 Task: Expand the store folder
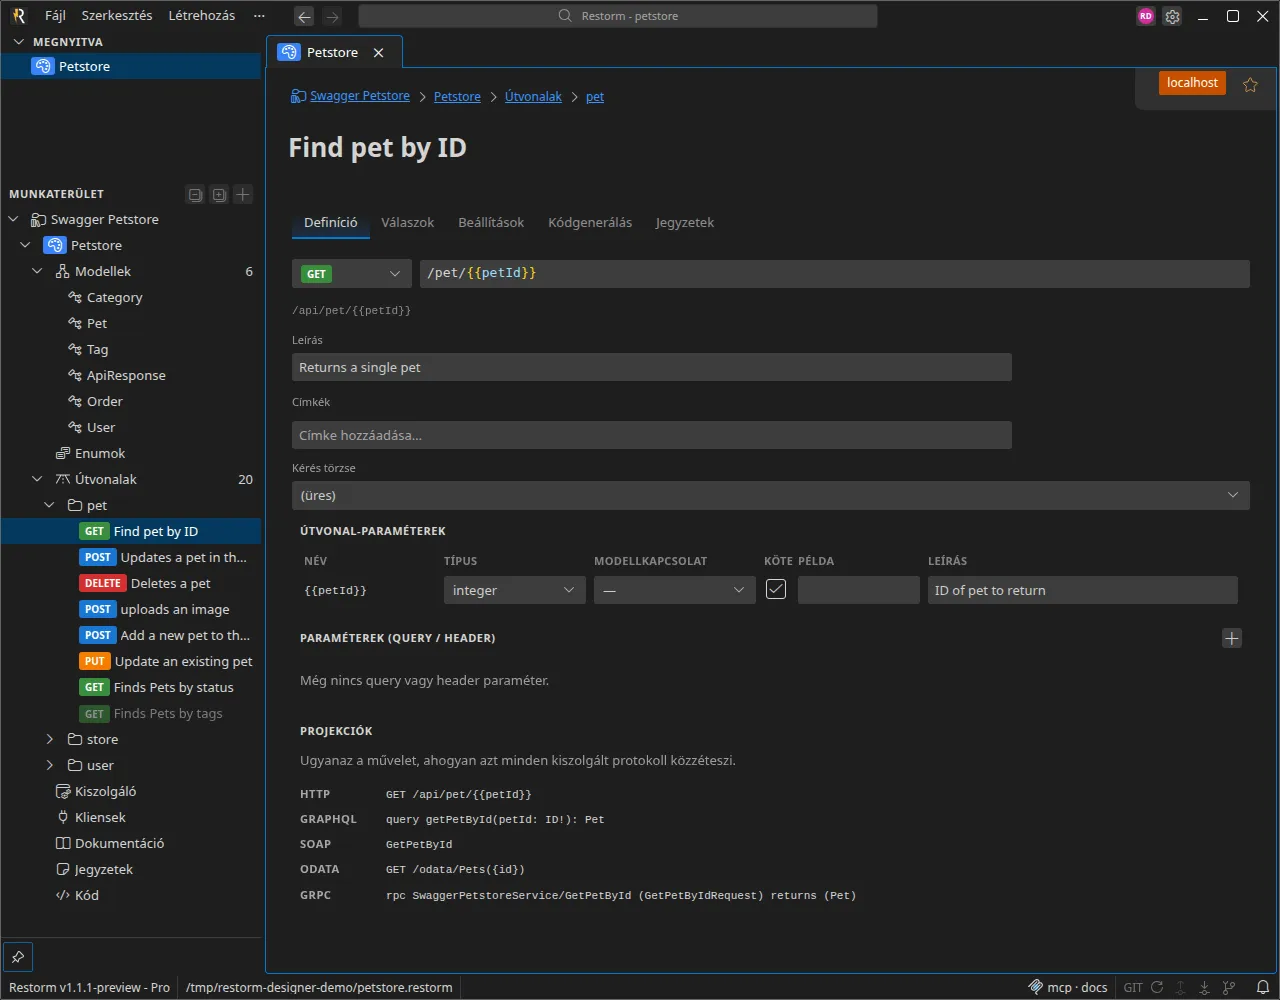pyautogui.click(x=50, y=739)
